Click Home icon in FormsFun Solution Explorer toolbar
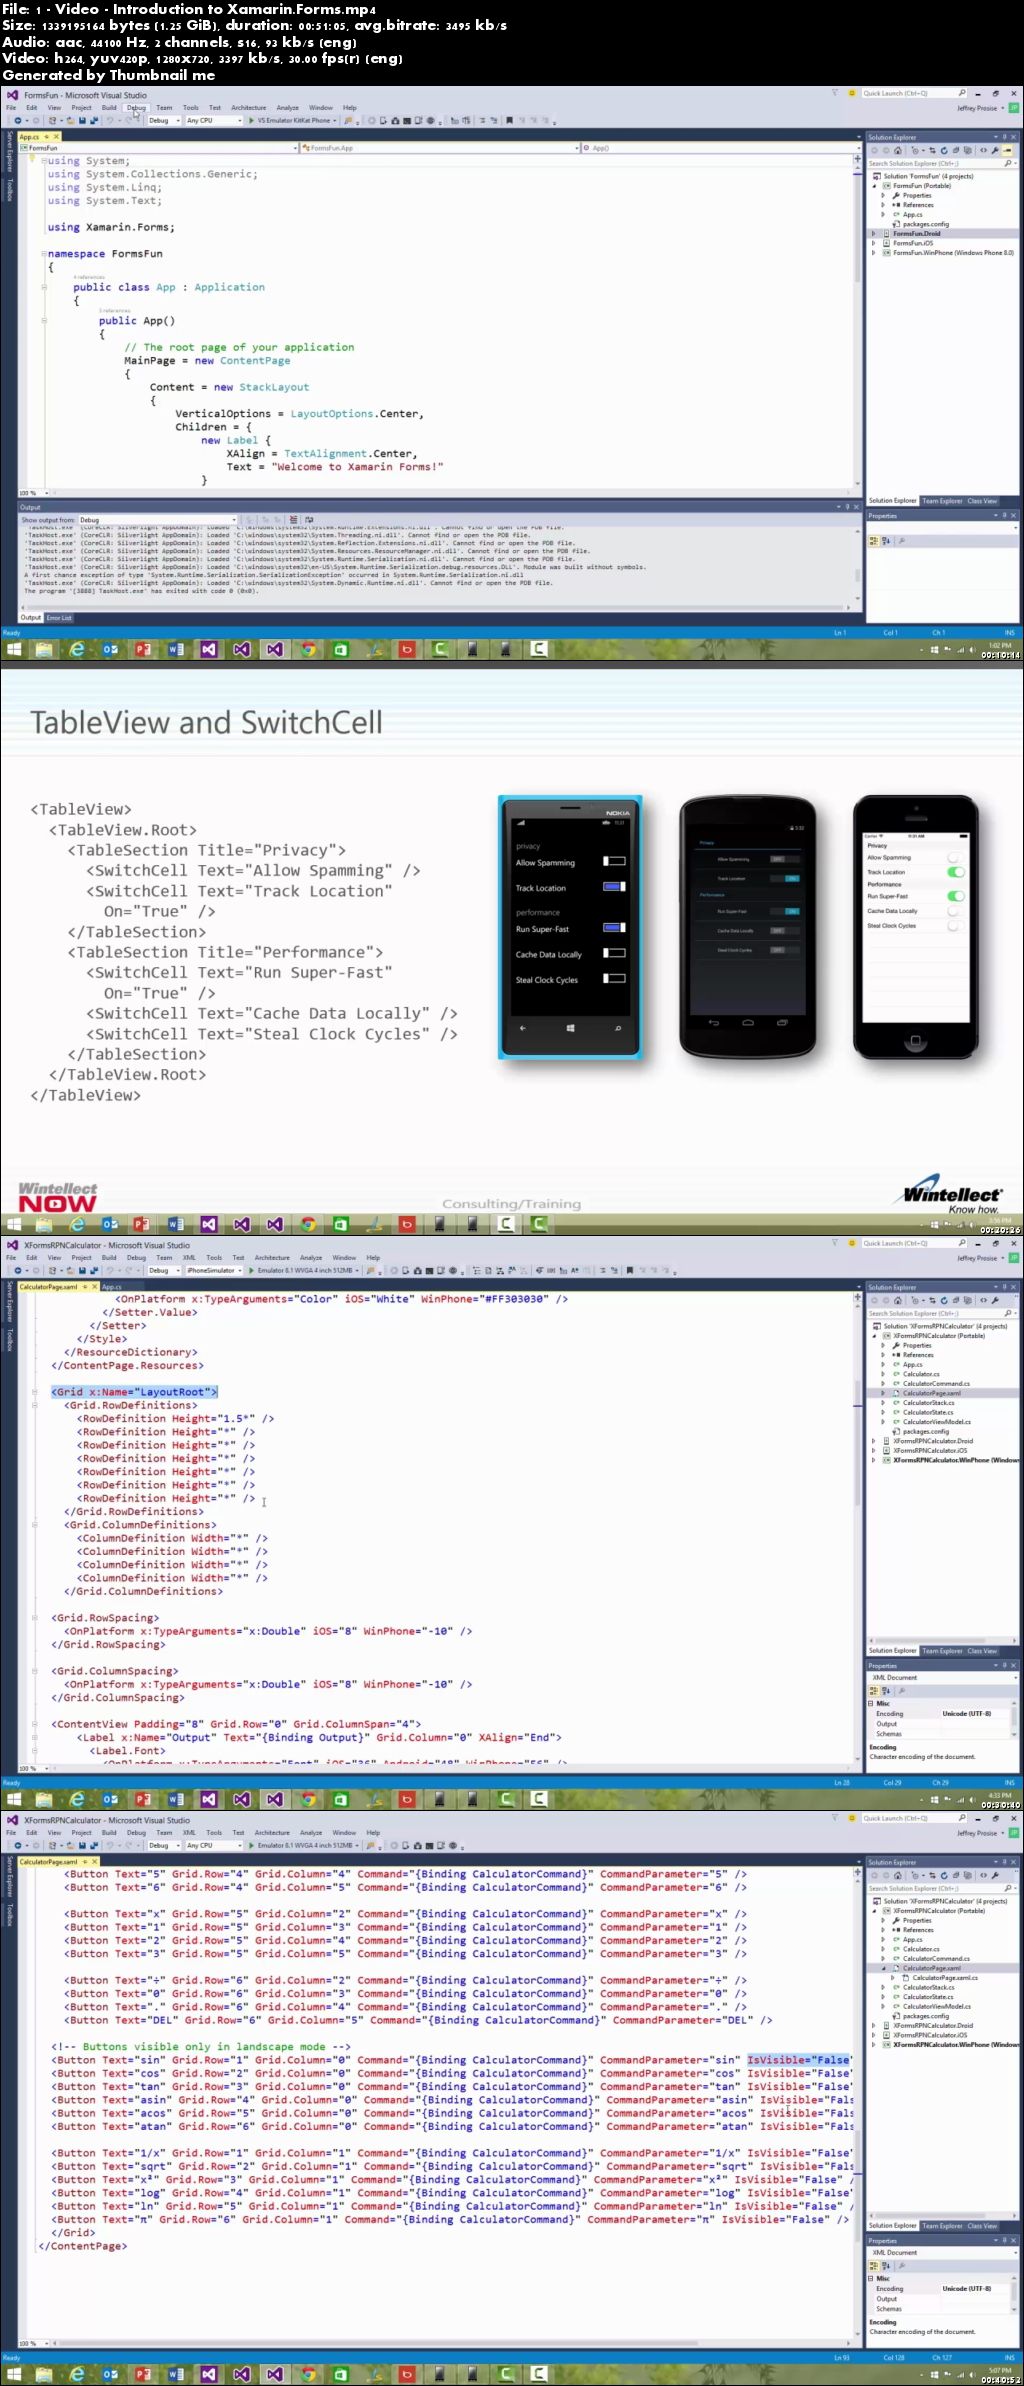Viewport: 1024px width, 2386px height. (x=900, y=151)
